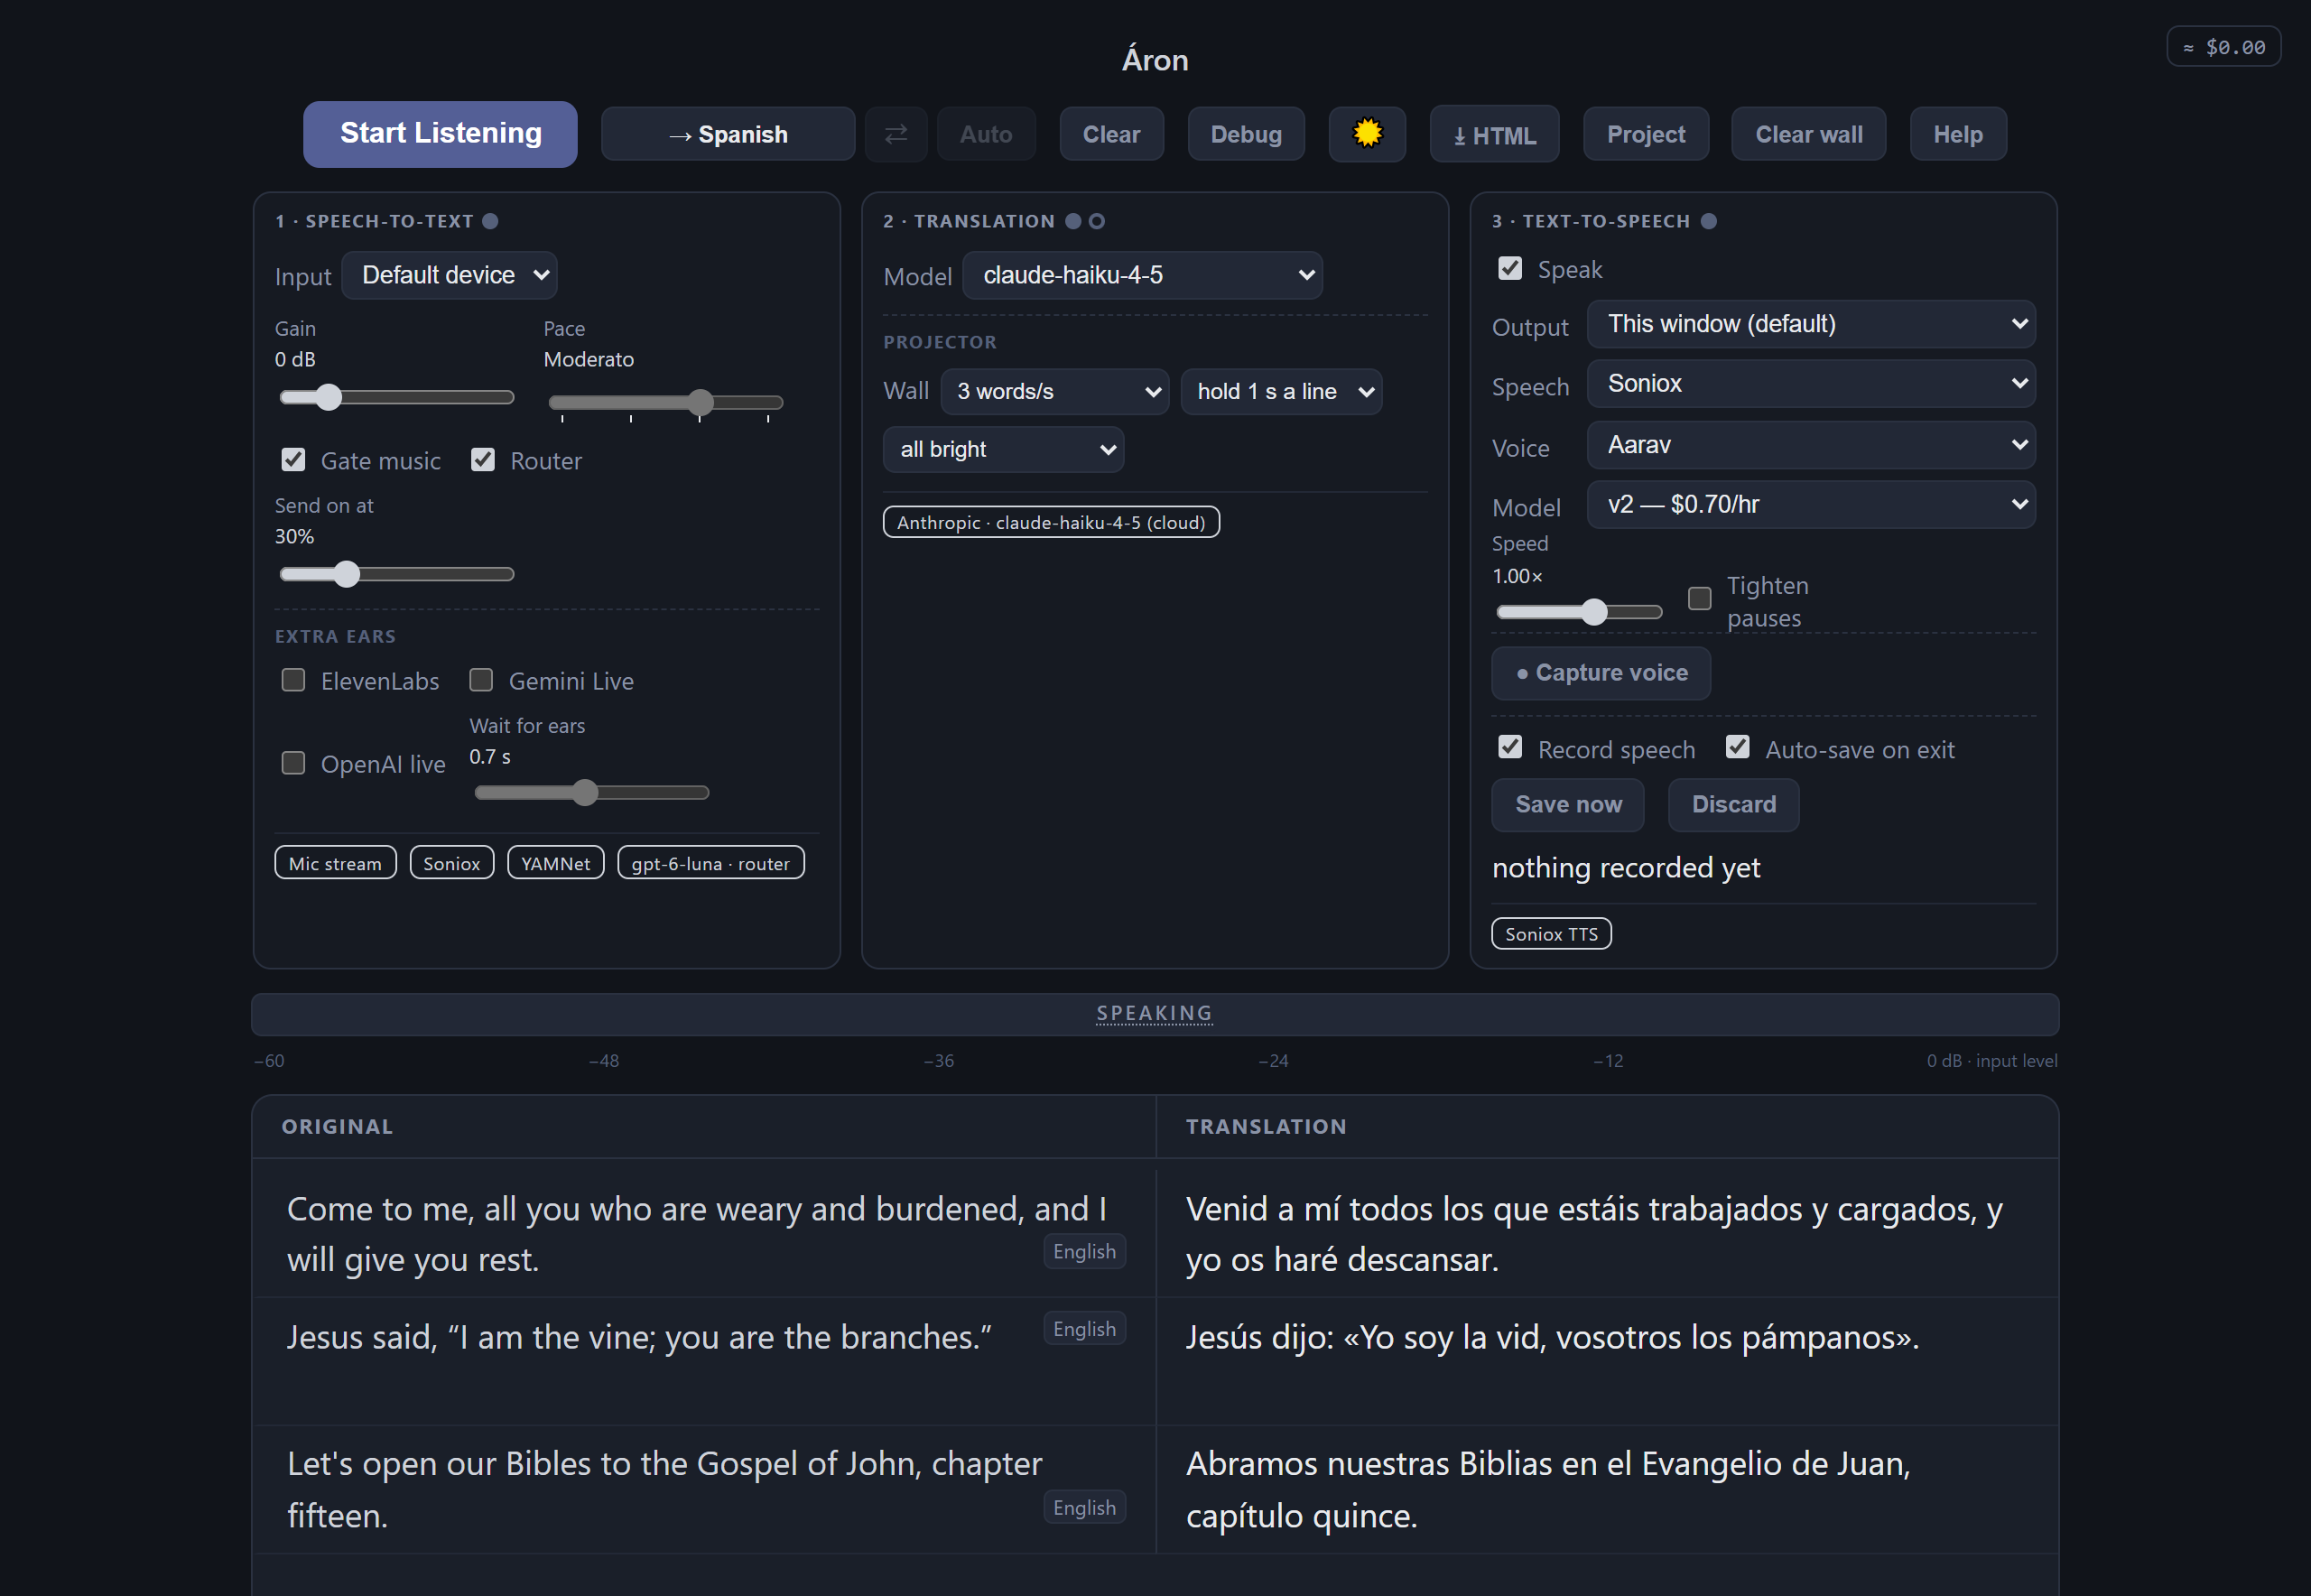Image resolution: width=2311 pixels, height=1596 pixels.
Task: Click the Save now button
Action: pos(1568,805)
